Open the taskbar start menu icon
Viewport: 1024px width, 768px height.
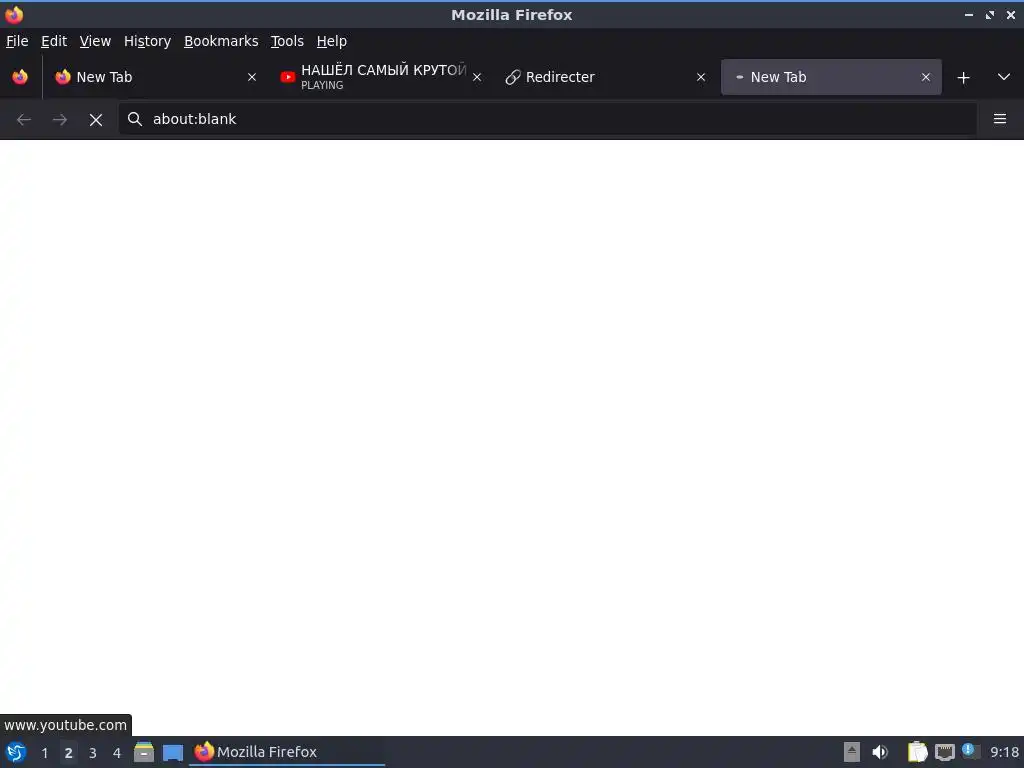coord(16,752)
